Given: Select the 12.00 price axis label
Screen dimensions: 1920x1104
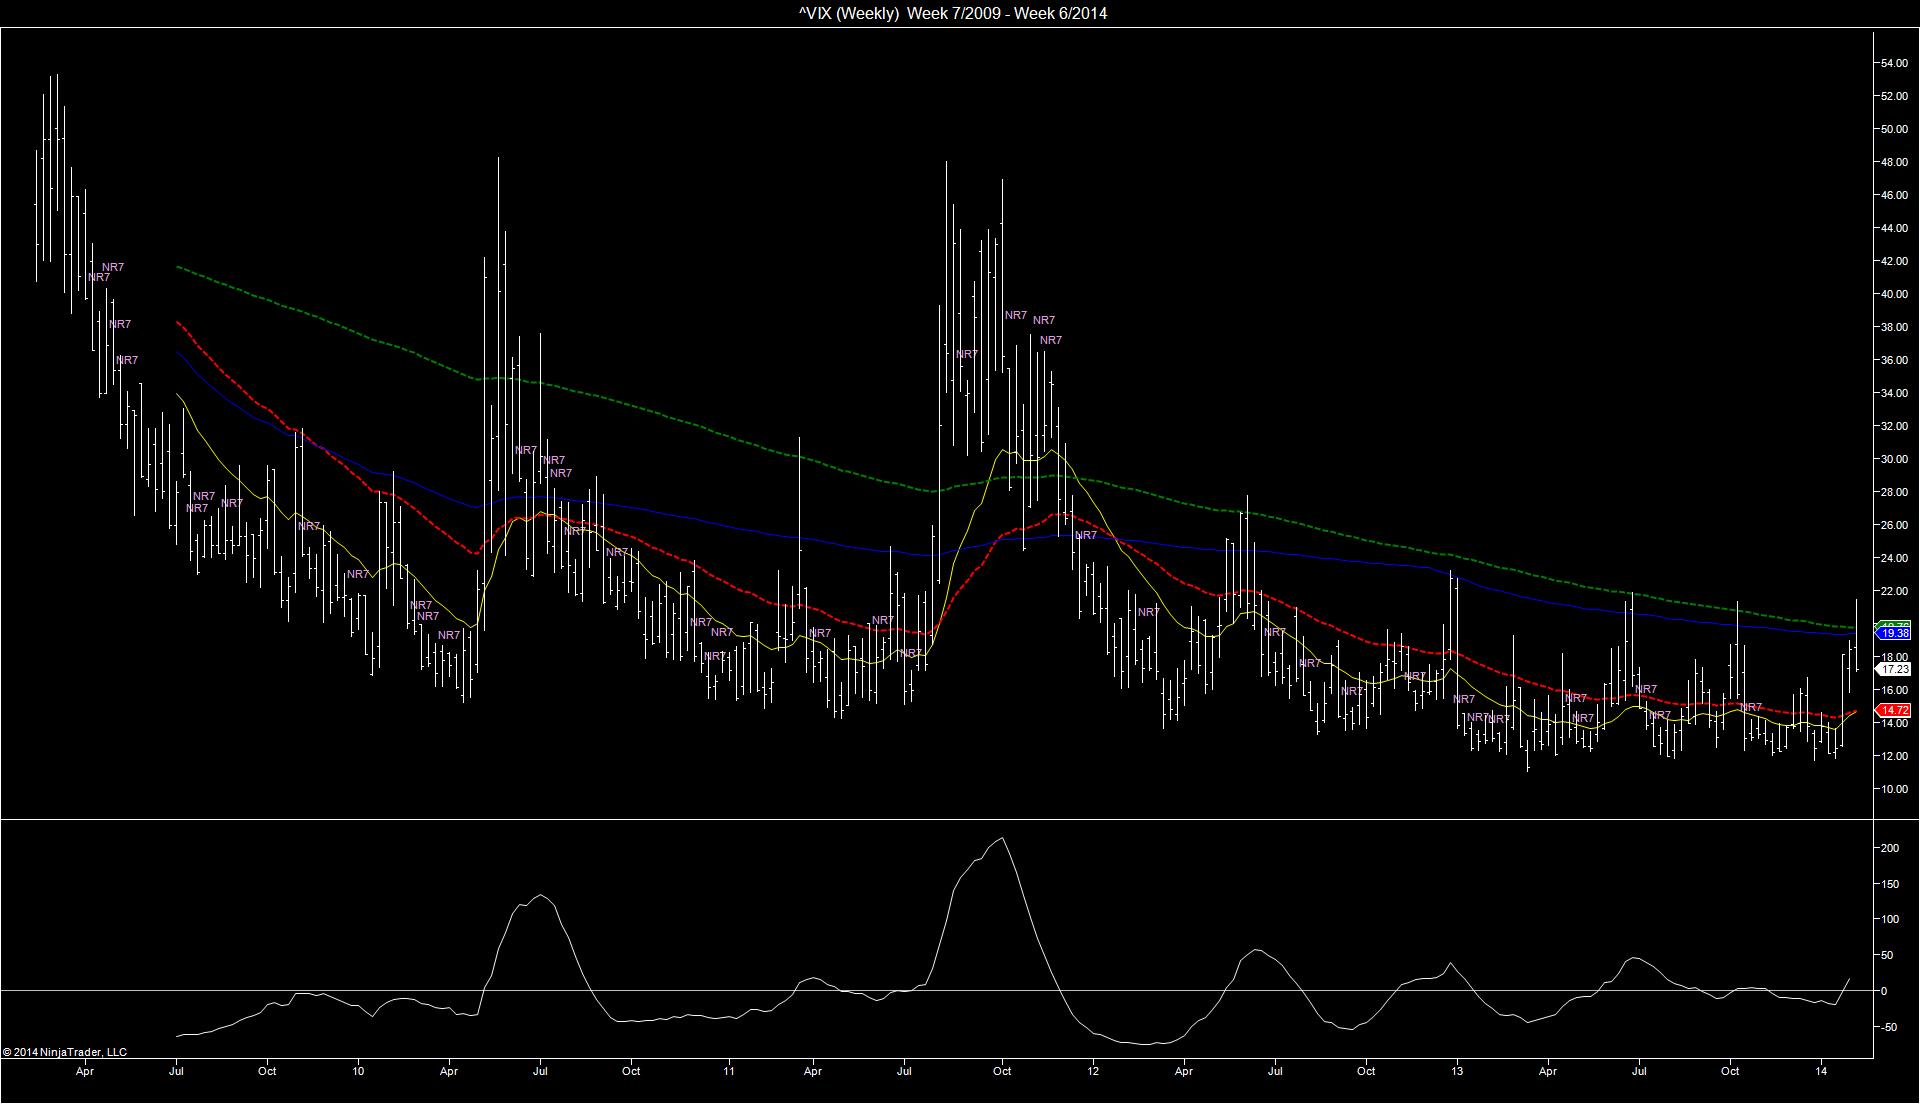Looking at the screenshot, I should 1894,756.
